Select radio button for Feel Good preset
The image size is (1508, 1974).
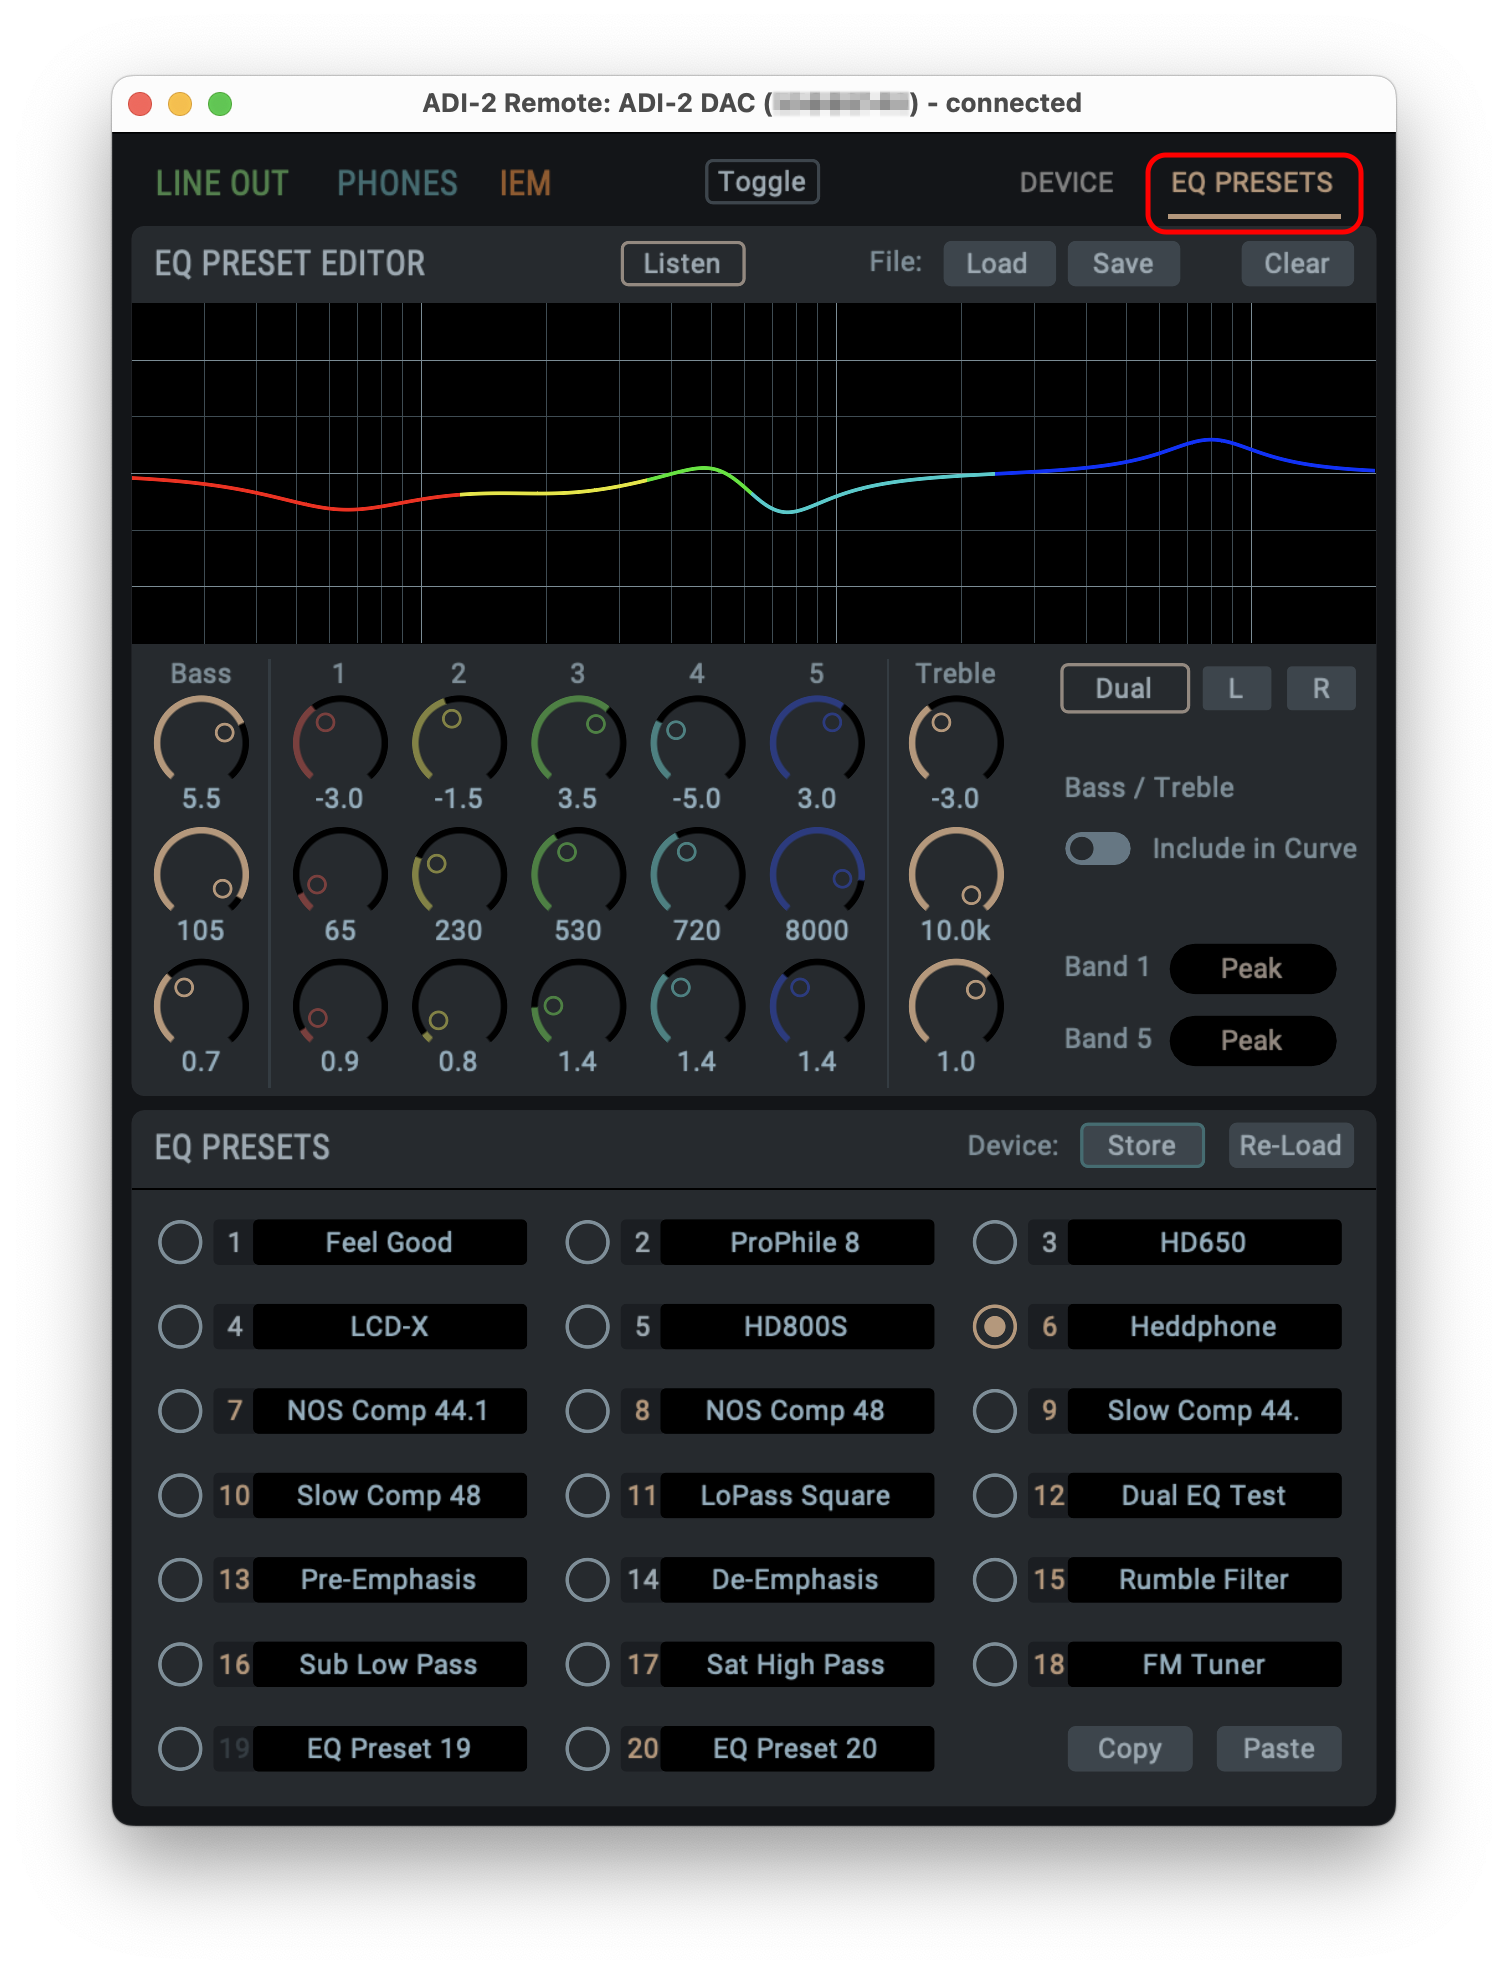tap(180, 1242)
